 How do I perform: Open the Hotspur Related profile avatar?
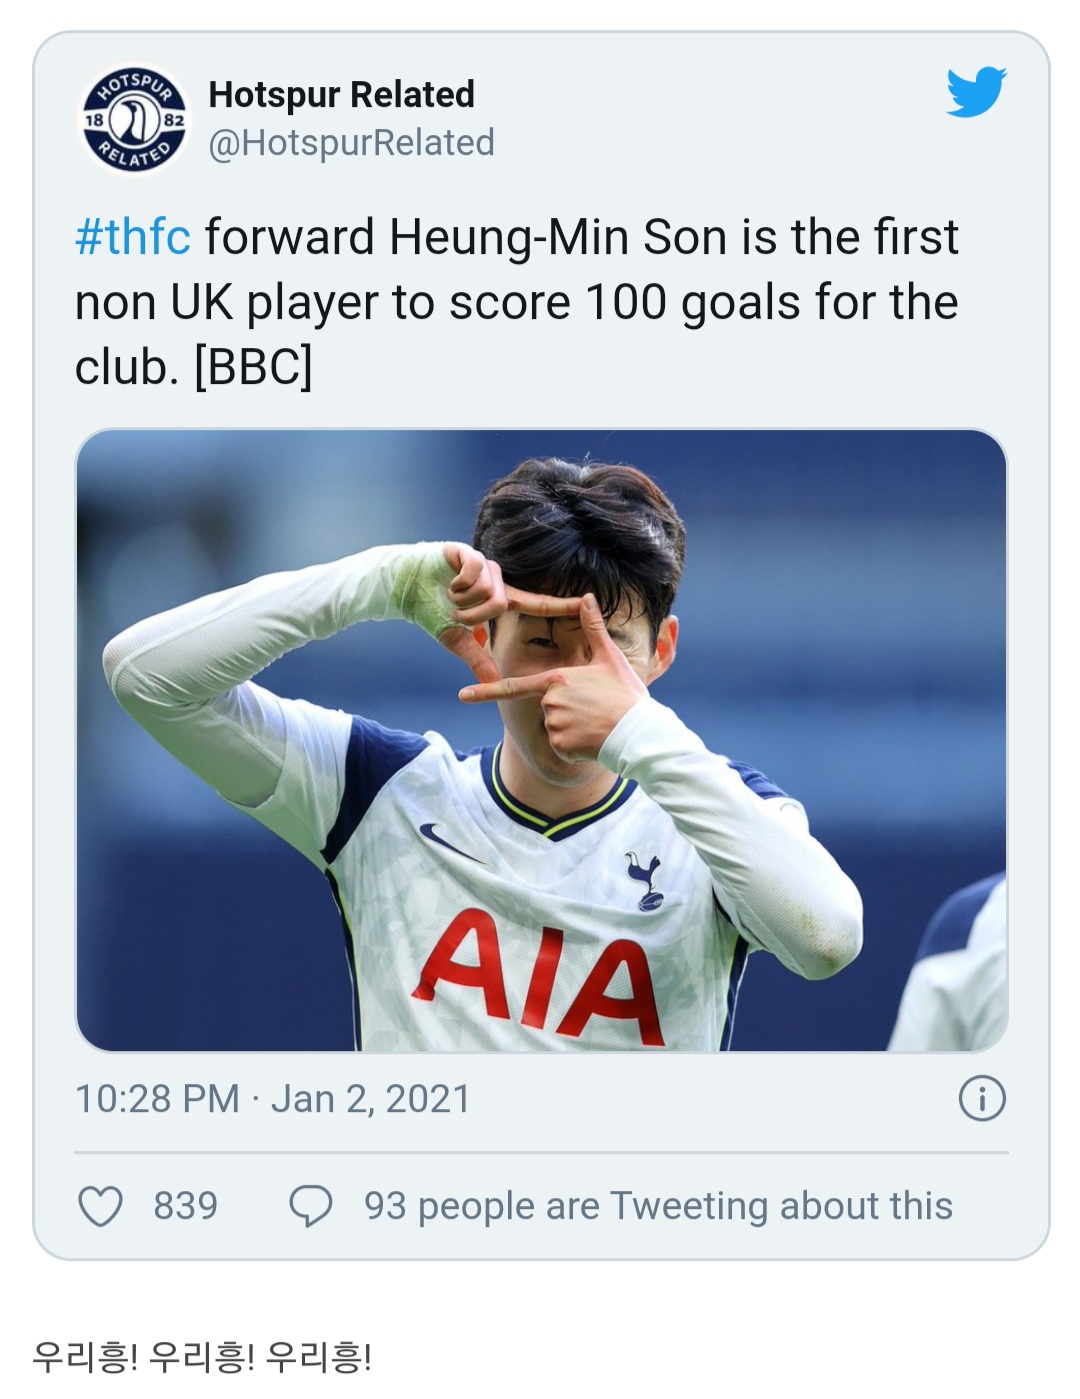click(x=134, y=121)
